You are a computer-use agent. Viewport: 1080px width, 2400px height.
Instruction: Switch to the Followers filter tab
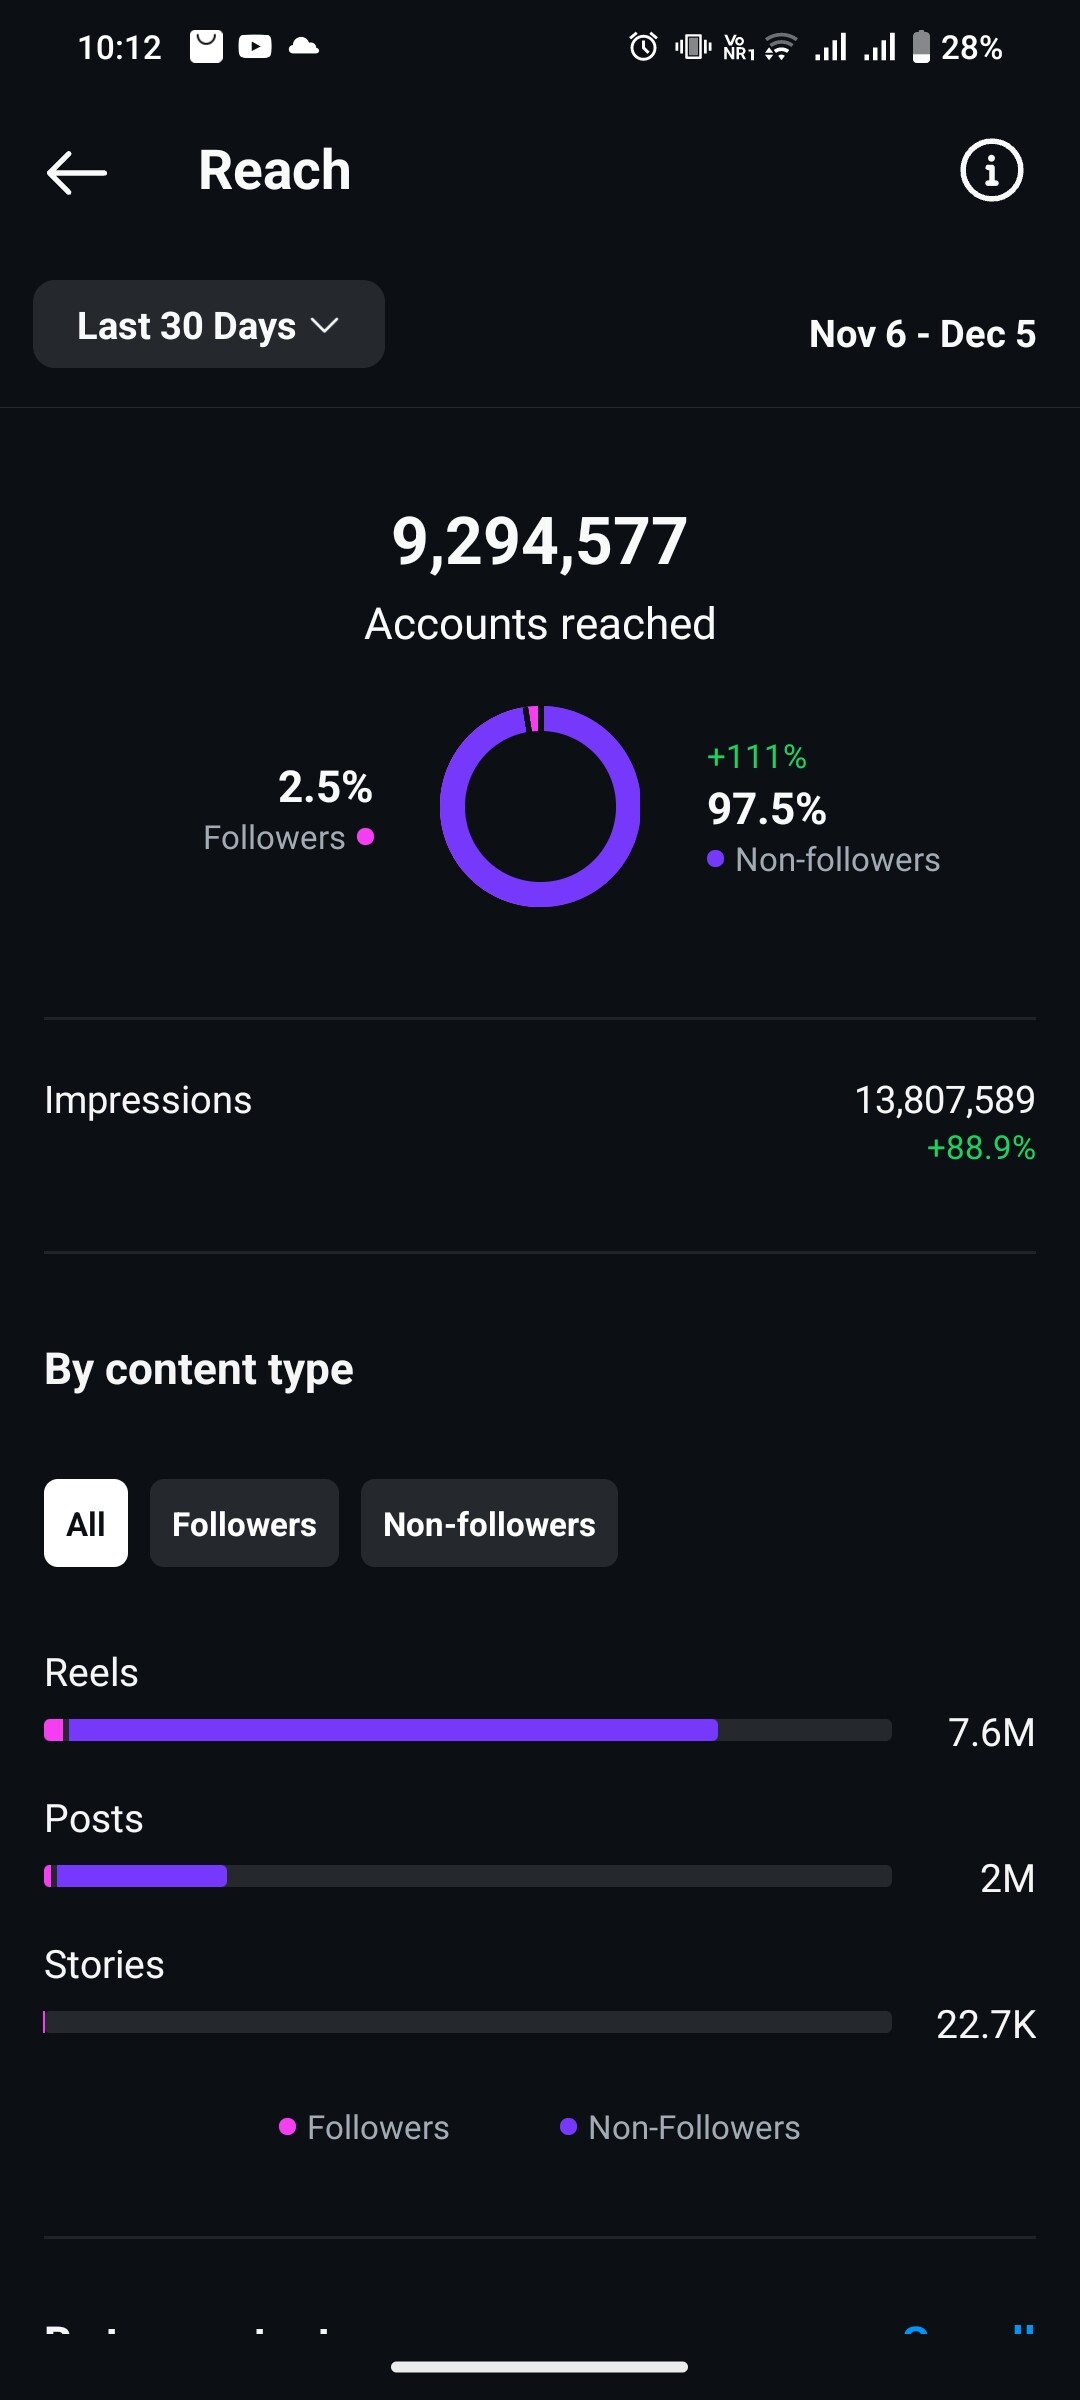point(244,1523)
